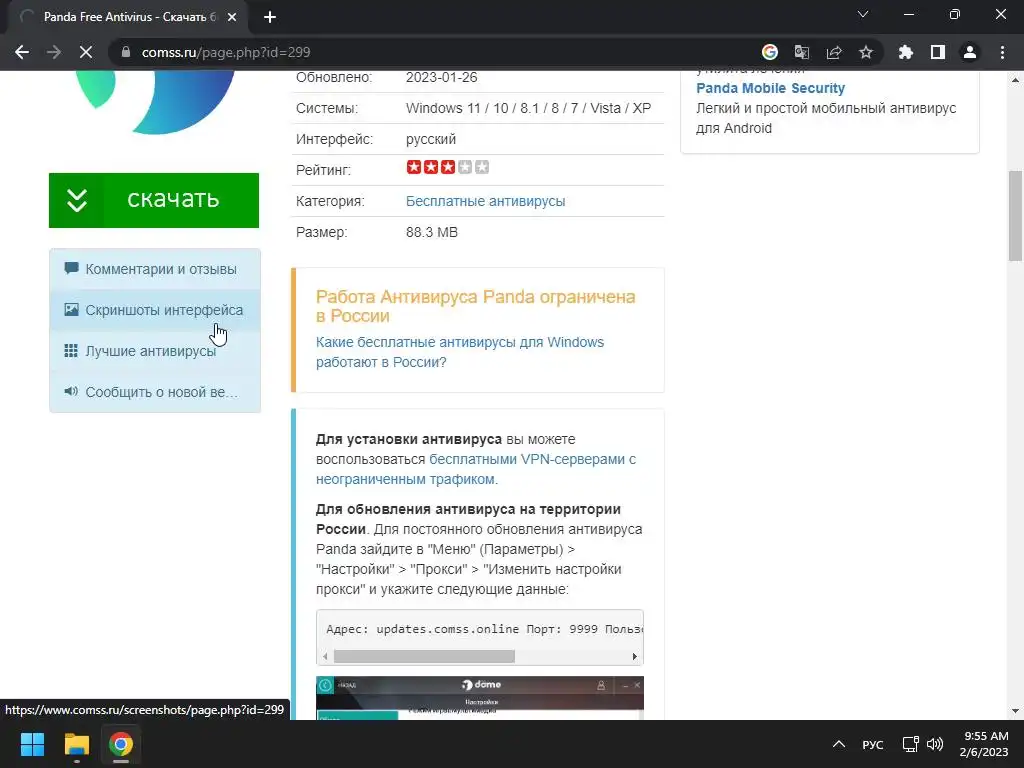
Task: Open Комментарии и отзывы section
Action: pyautogui.click(x=155, y=269)
